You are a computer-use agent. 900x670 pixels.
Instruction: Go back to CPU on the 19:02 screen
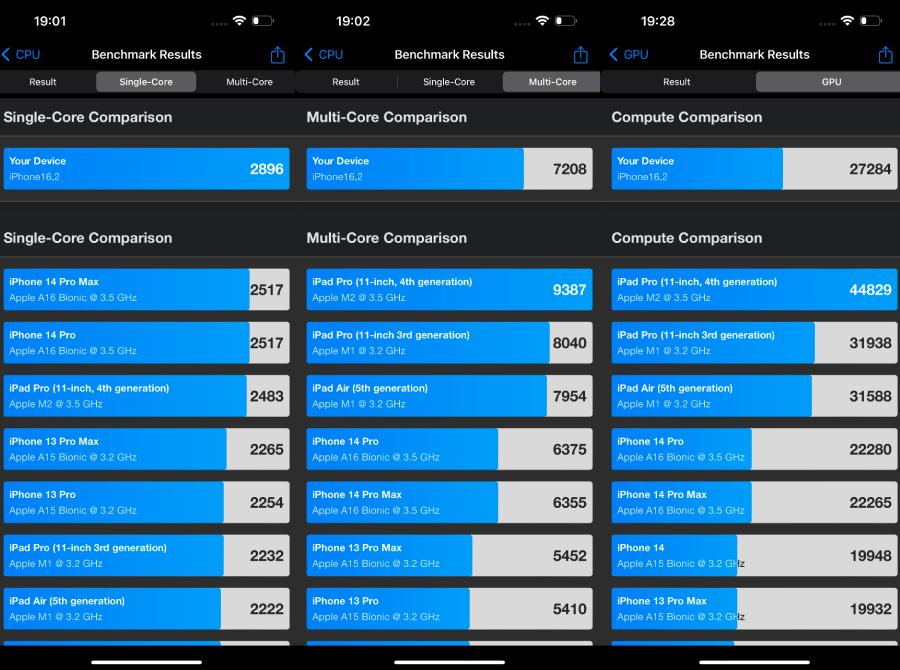(324, 55)
